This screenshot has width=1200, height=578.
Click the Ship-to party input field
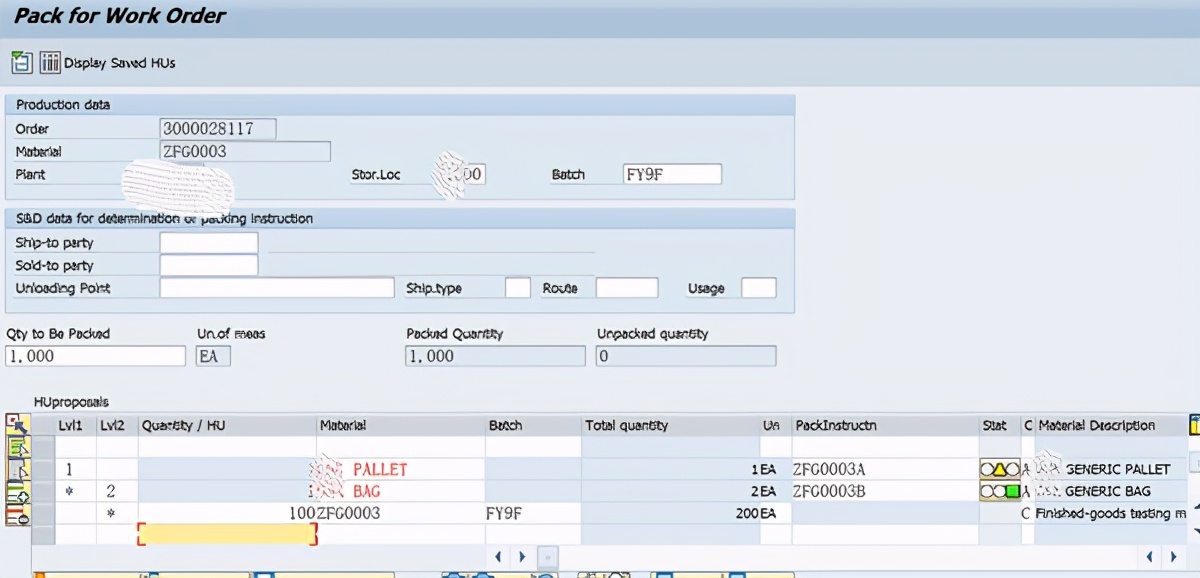(208, 243)
